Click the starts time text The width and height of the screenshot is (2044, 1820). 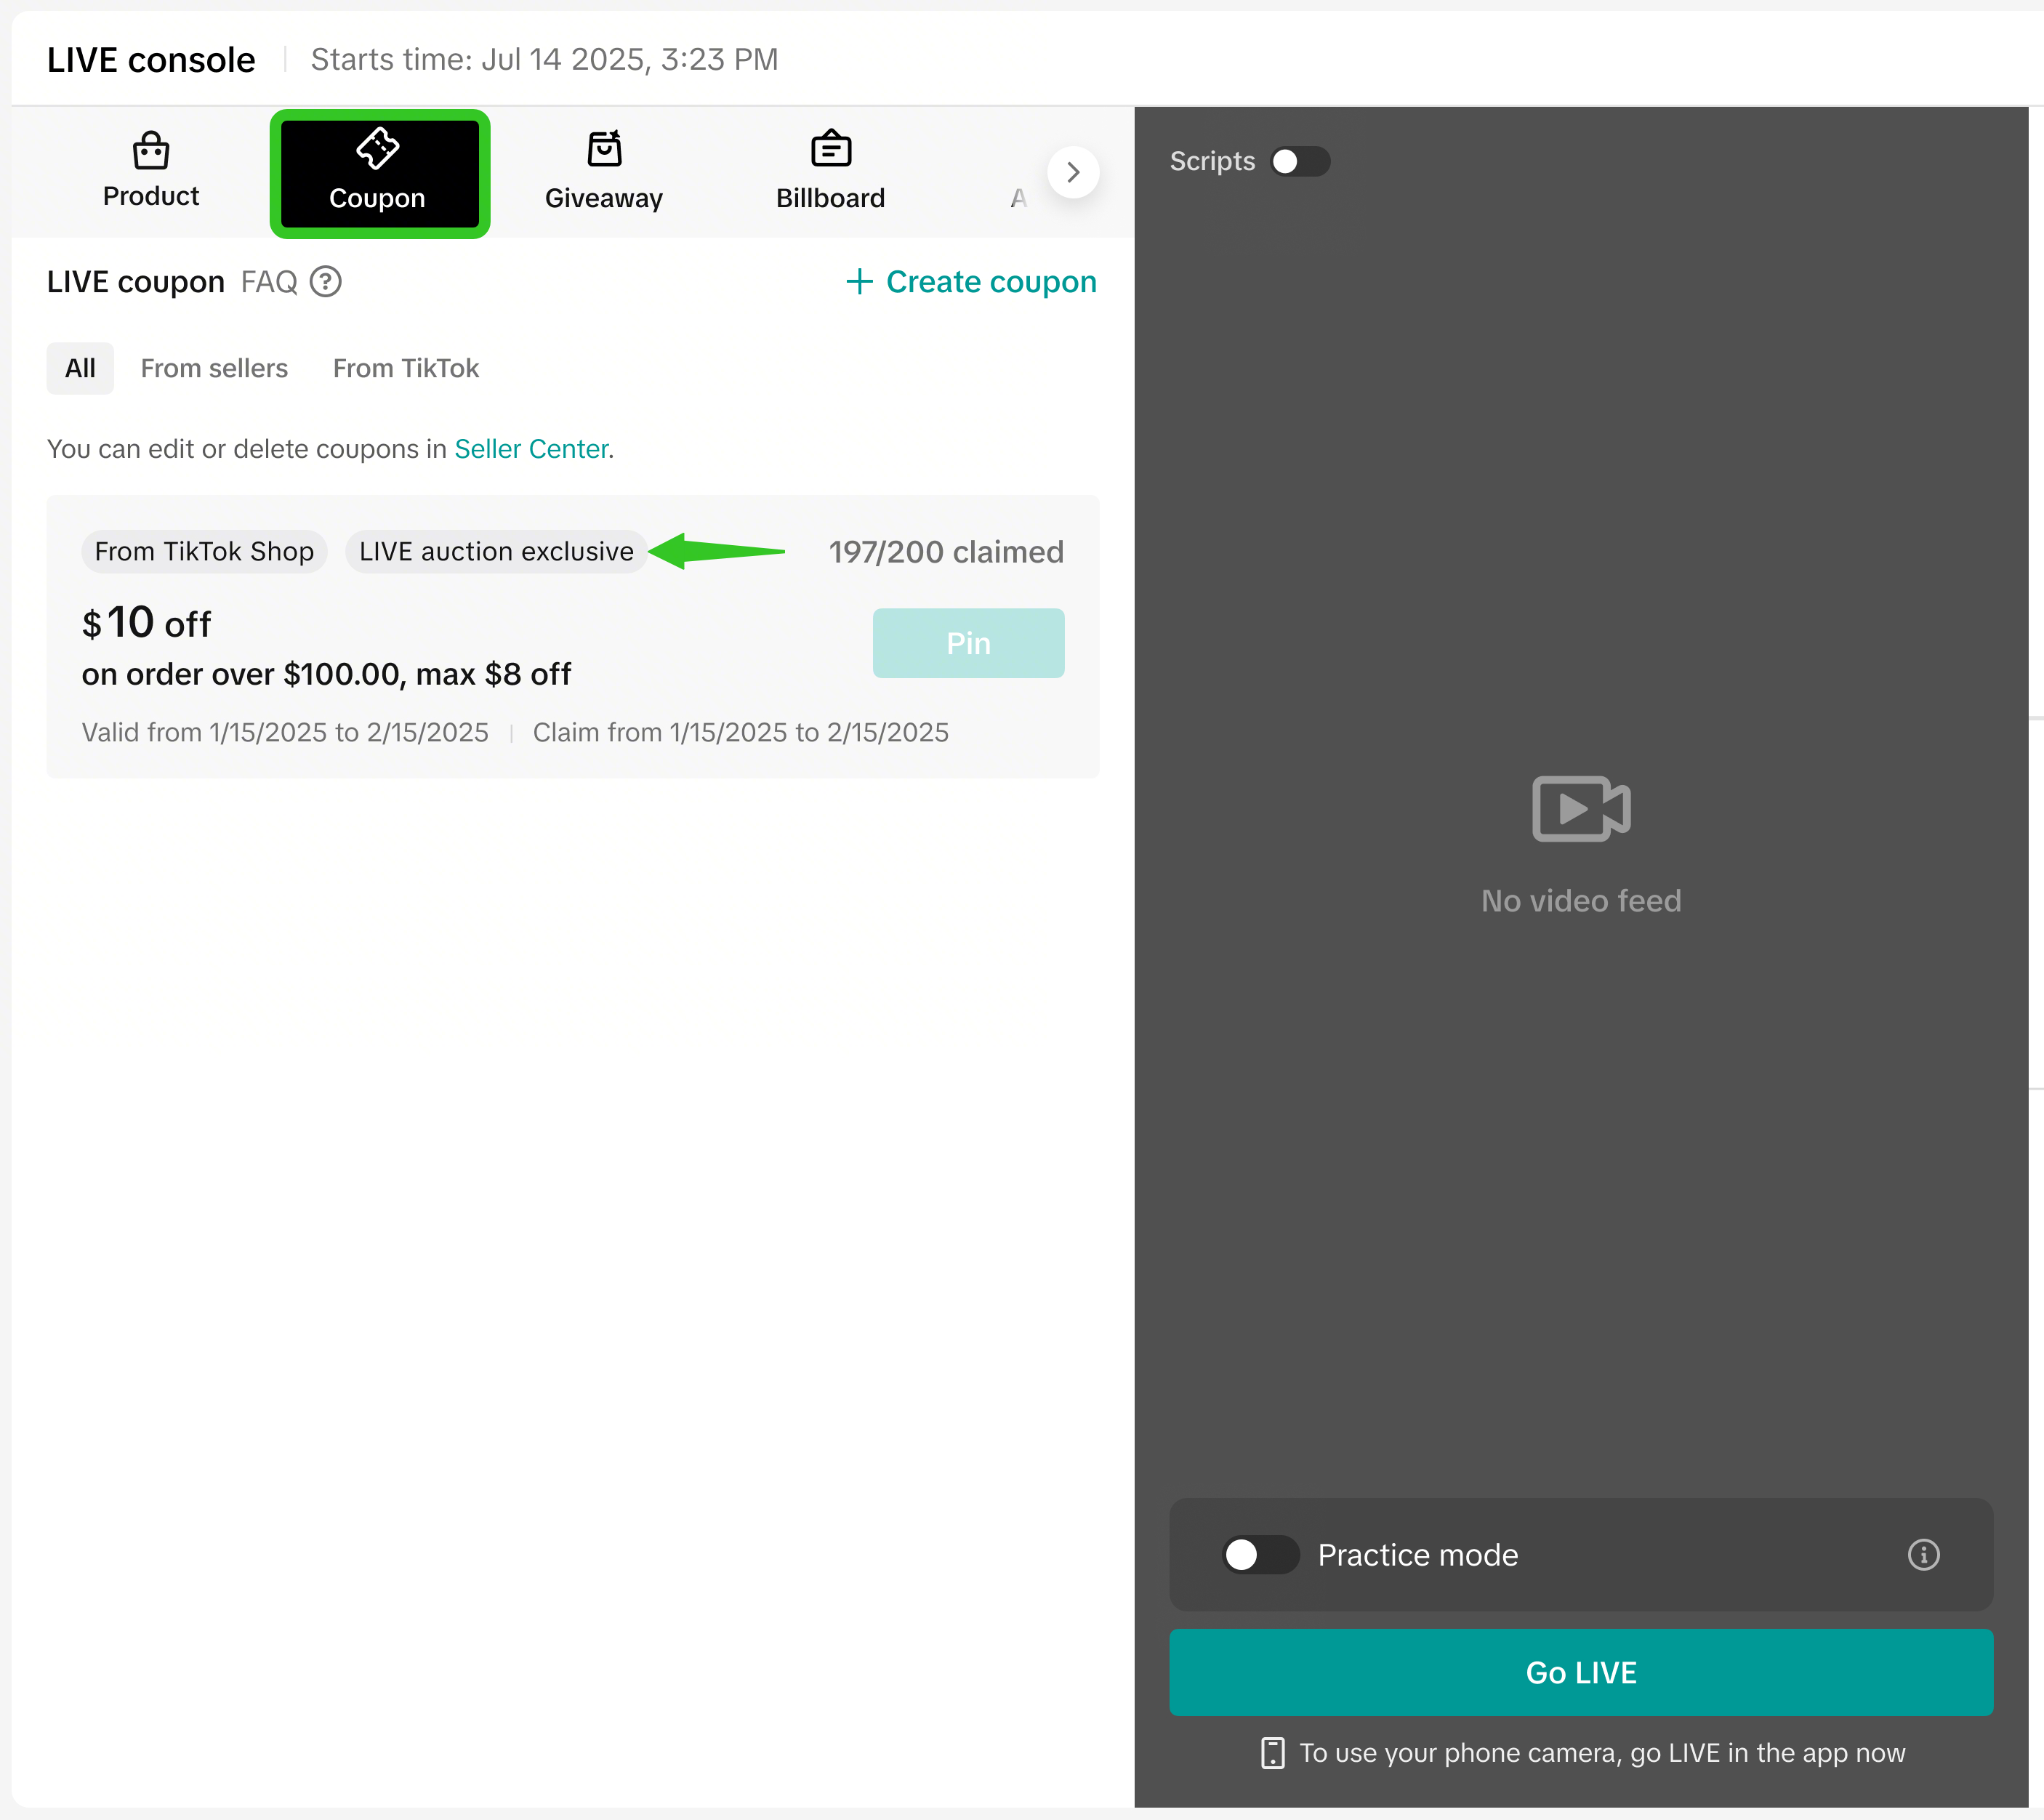(544, 60)
